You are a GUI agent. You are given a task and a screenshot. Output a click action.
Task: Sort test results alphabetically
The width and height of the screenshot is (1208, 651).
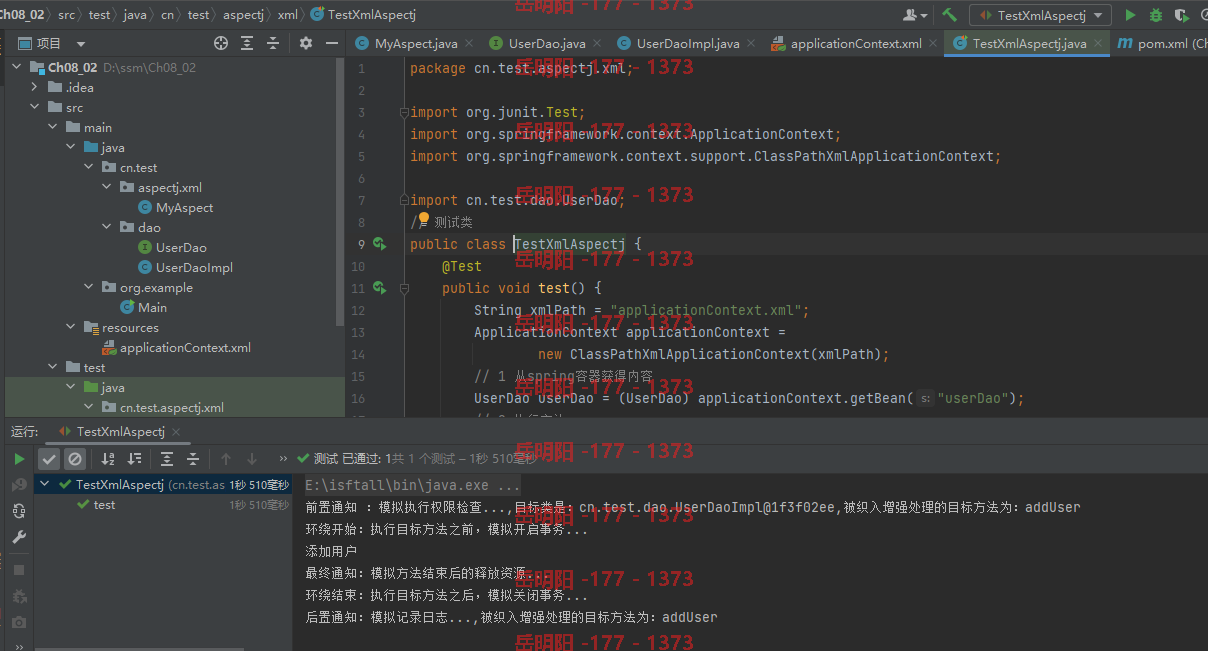[x=109, y=459]
